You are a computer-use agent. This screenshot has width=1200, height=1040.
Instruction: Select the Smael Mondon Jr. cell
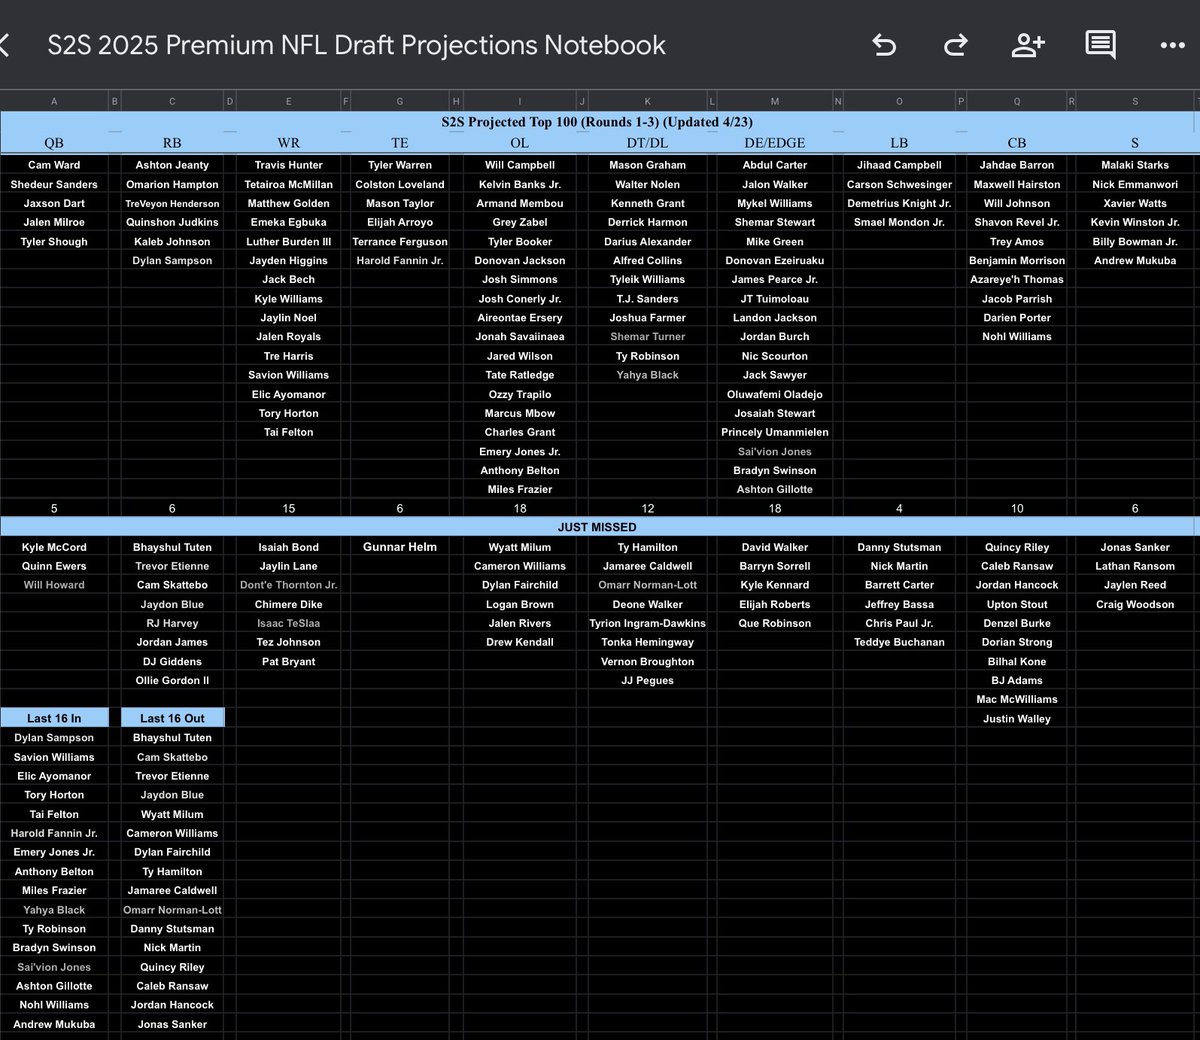coord(899,222)
